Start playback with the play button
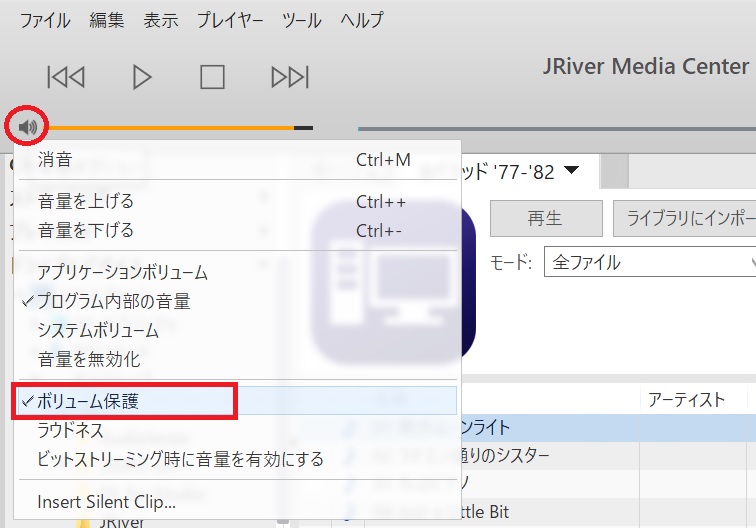Screen dimensions: 756x528 (142, 77)
